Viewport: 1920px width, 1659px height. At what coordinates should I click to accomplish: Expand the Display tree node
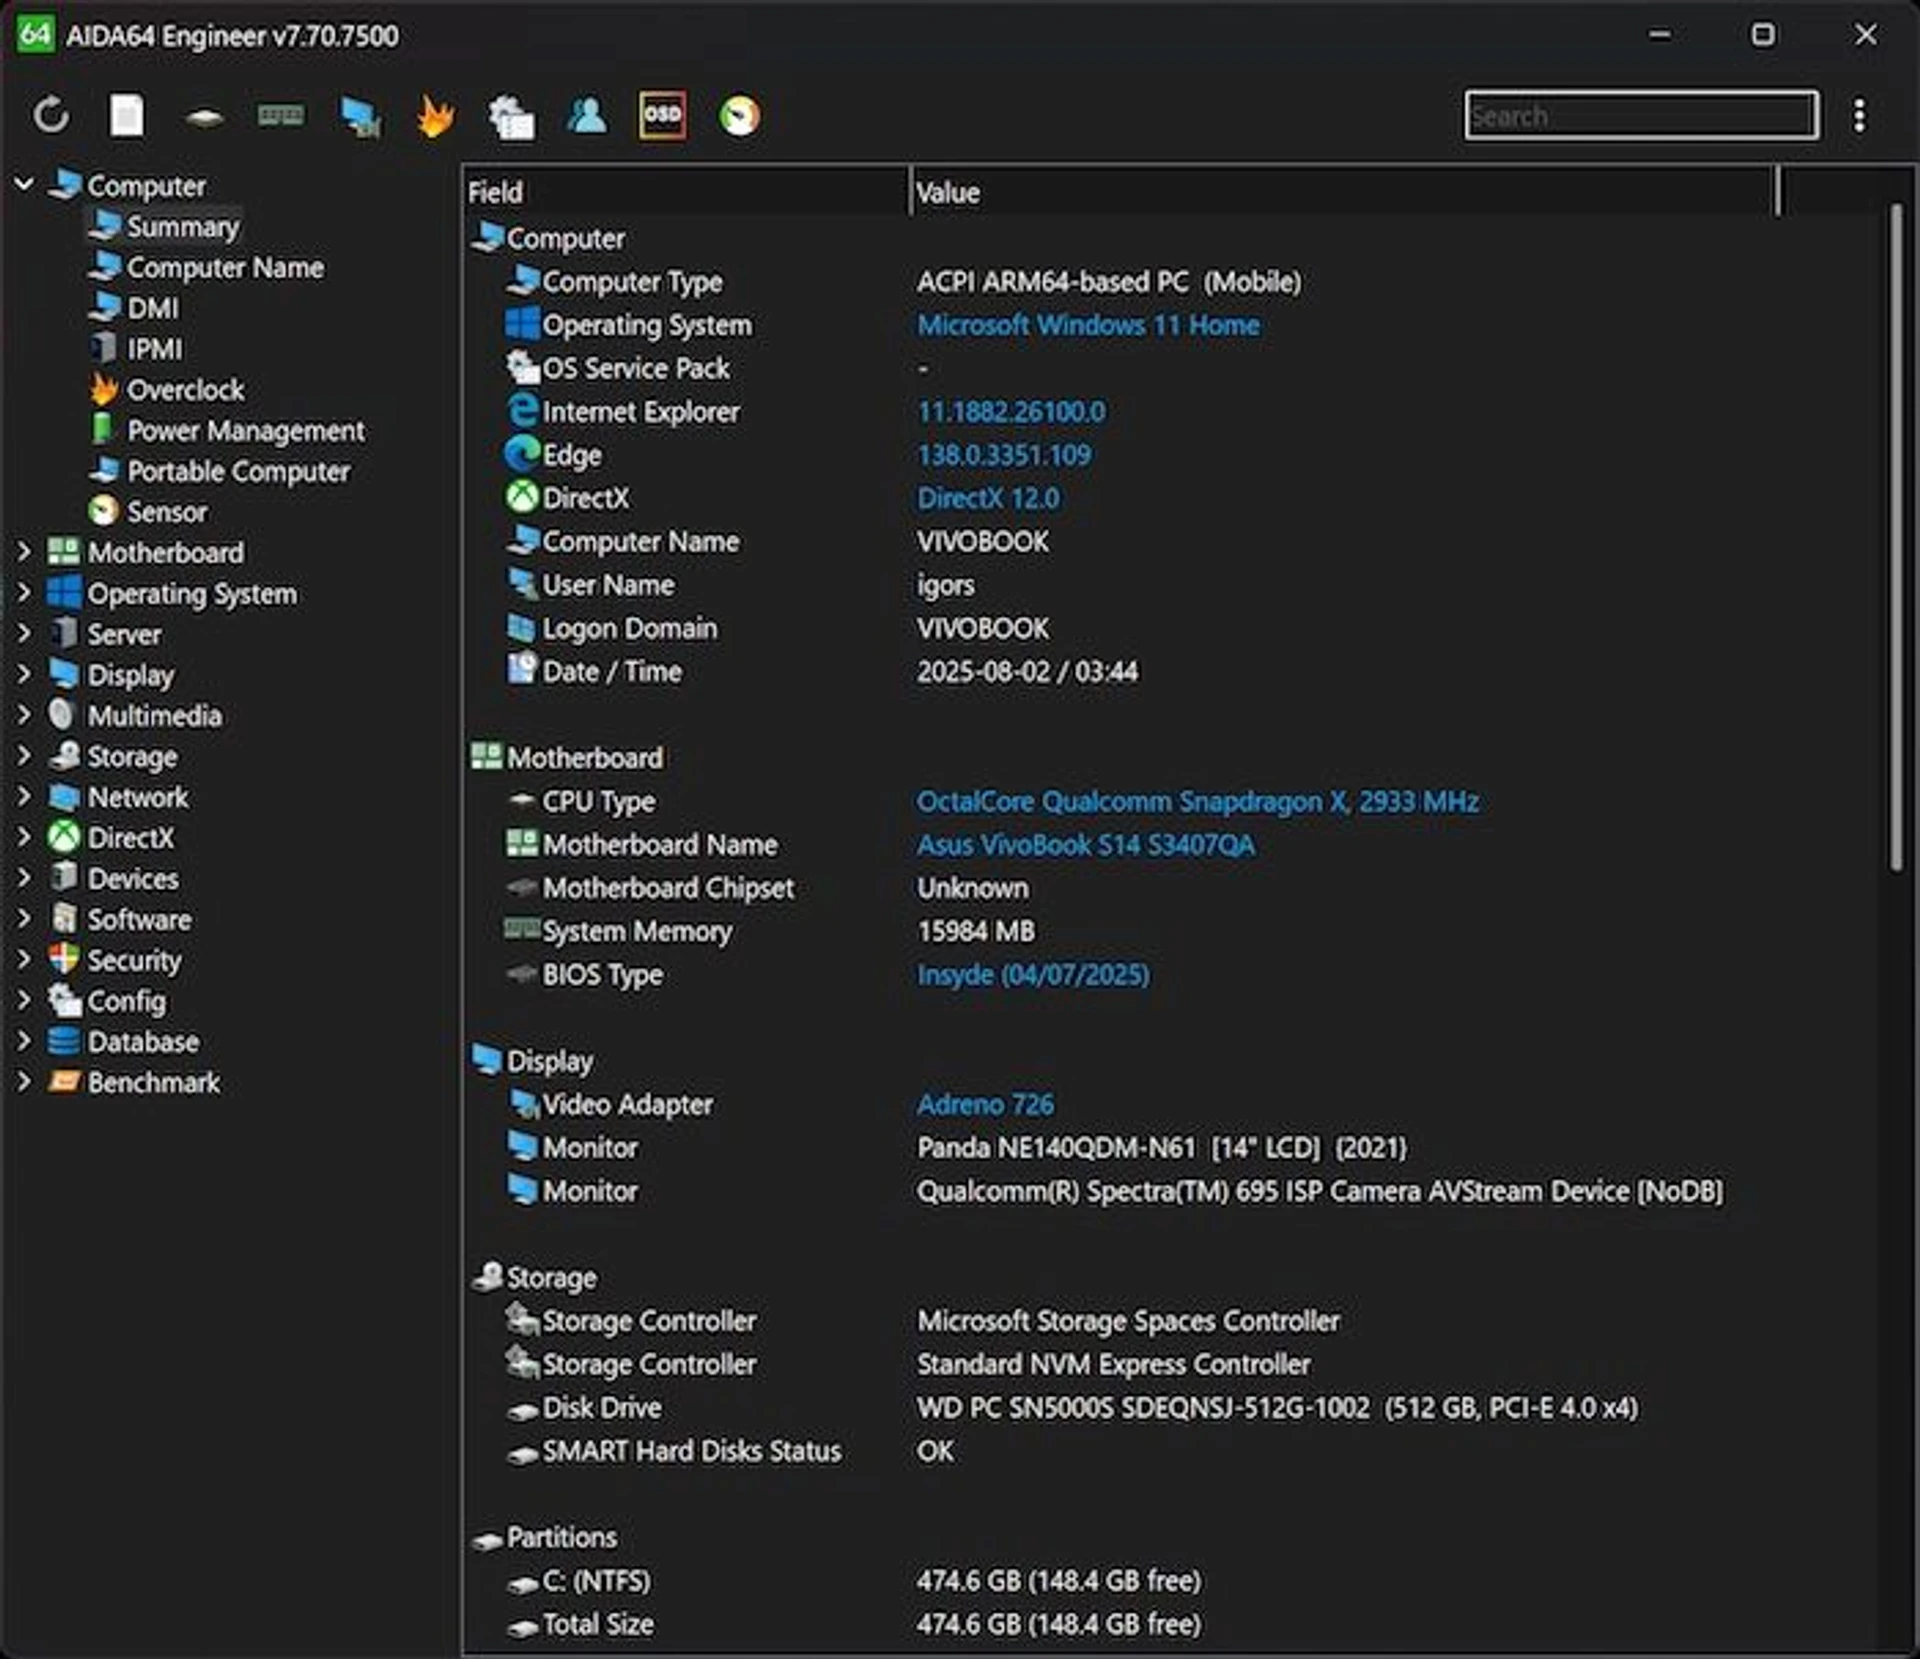click(24, 674)
